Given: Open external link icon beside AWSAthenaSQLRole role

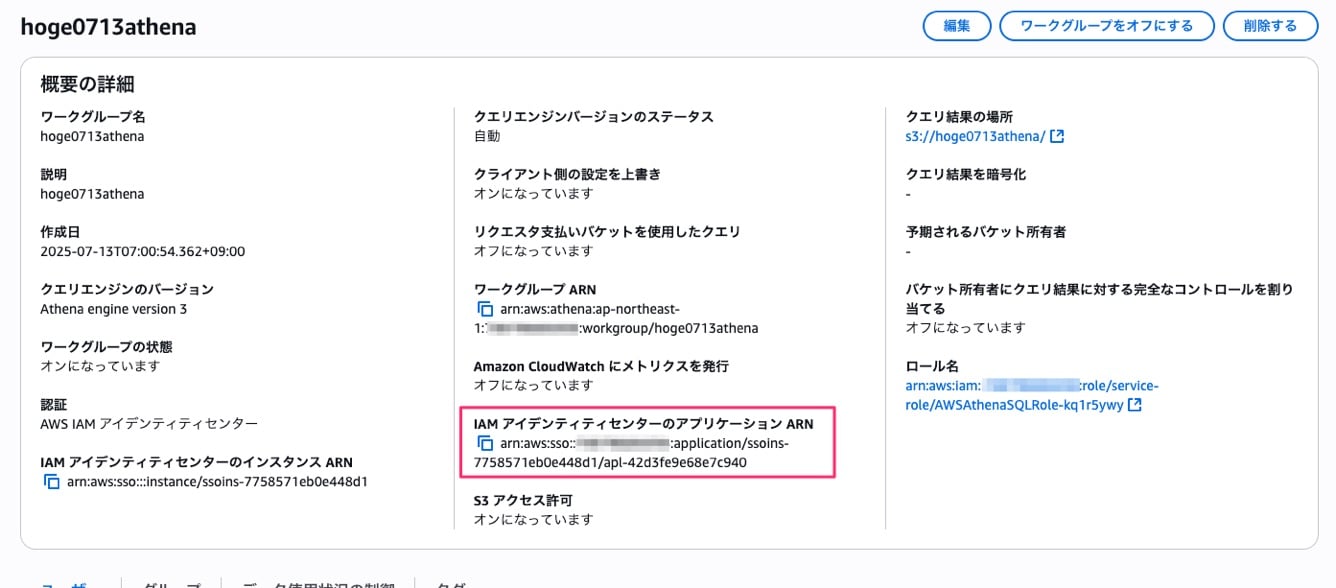Looking at the screenshot, I should pyautogui.click(x=1134, y=405).
